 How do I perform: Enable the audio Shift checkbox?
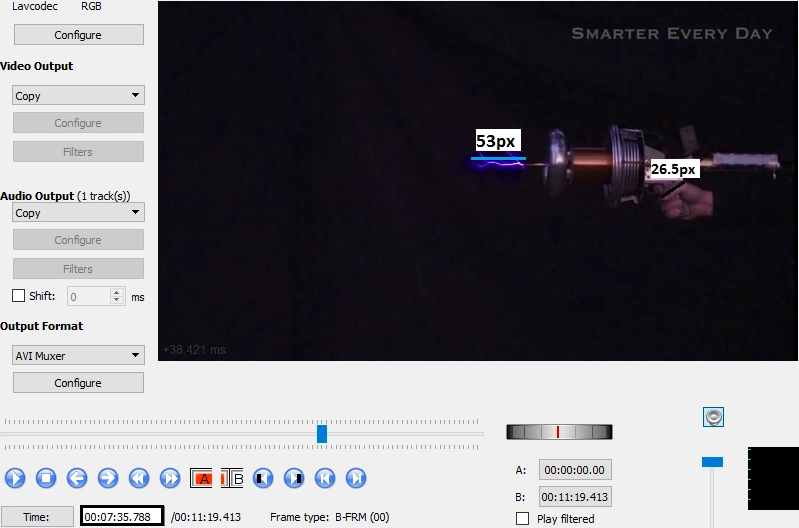(18, 296)
